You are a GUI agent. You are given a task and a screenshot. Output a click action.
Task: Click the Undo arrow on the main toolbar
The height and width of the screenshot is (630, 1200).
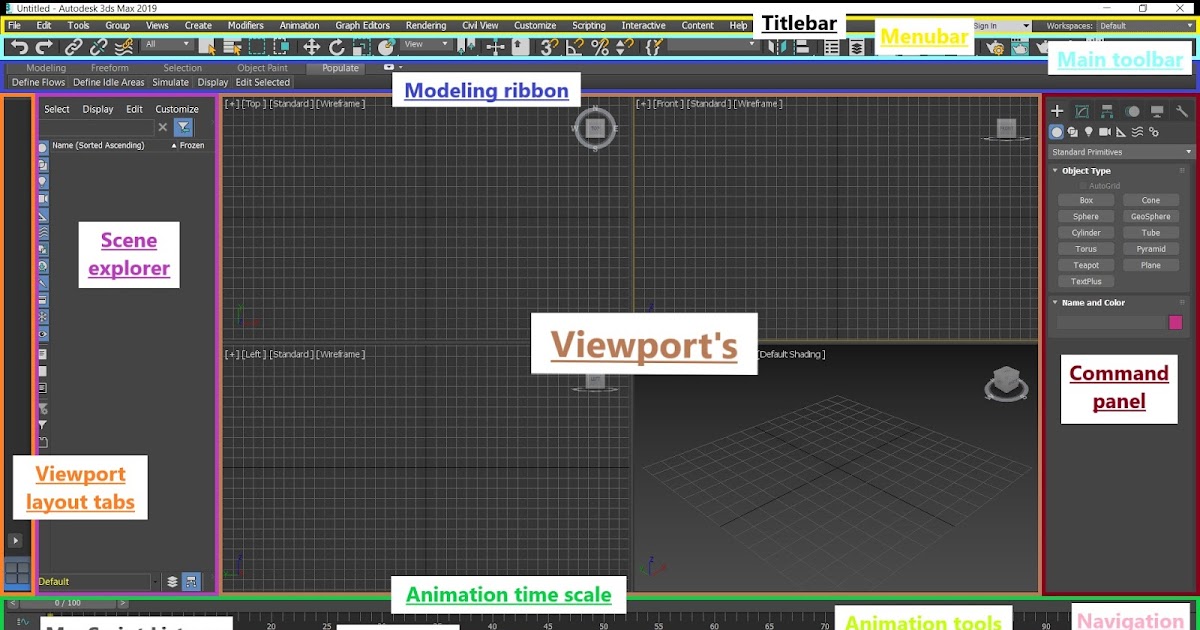[x=20, y=47]
